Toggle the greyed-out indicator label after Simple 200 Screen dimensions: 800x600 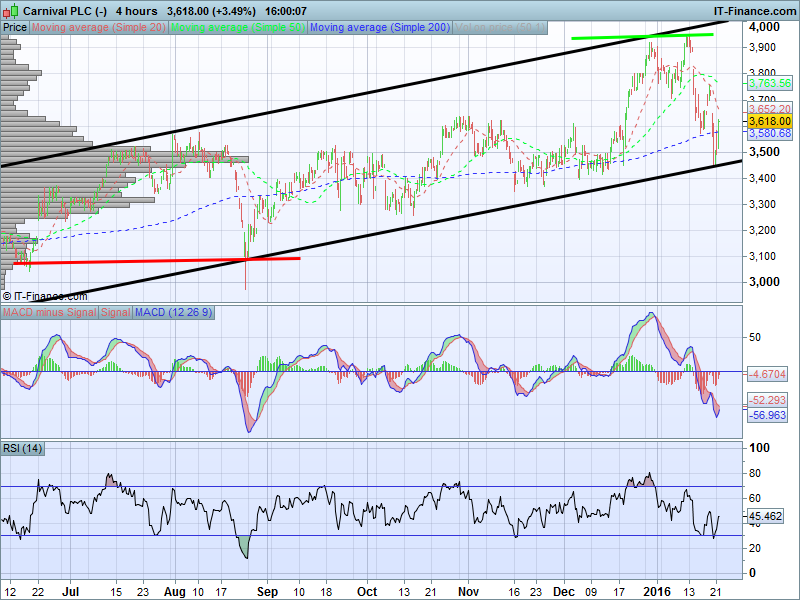pos(500,27)
